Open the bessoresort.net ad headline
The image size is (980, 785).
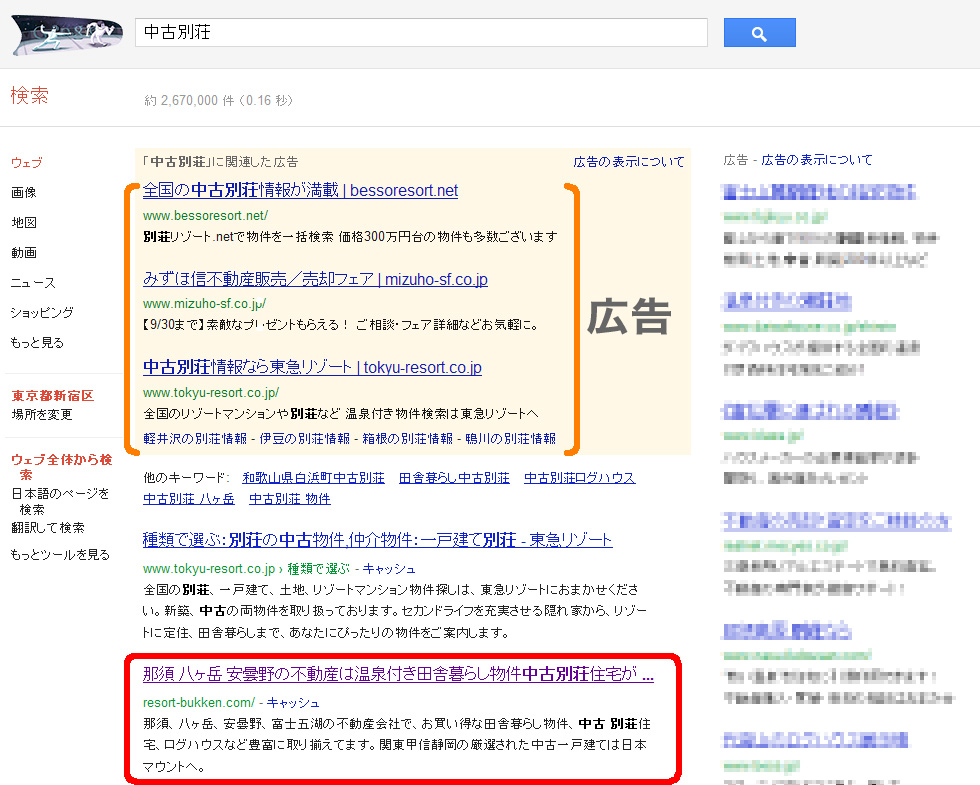(x=300, y=190)
